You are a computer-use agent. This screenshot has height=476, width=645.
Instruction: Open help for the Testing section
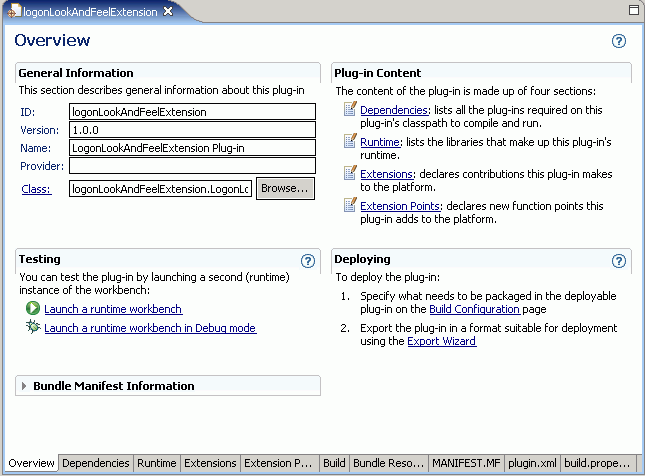click(308, 261)
